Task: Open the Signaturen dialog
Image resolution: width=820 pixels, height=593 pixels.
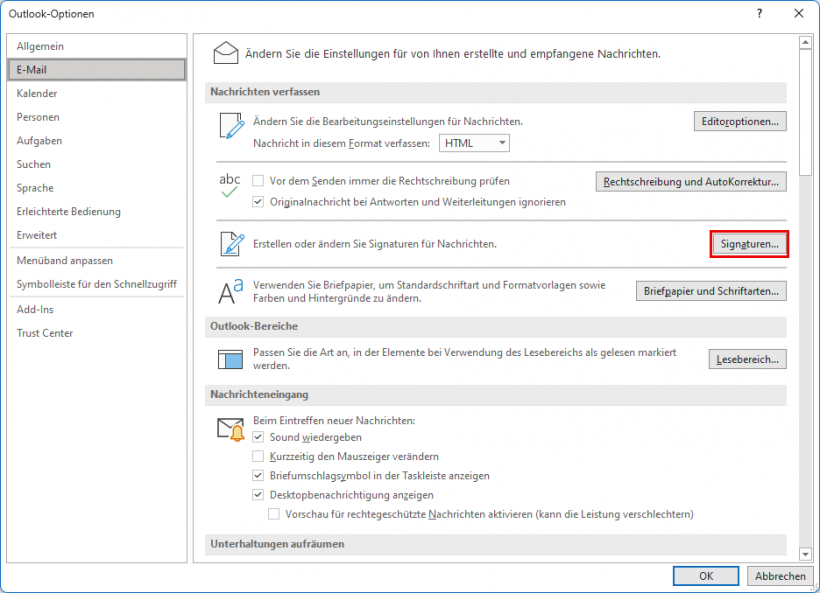Action: [x=749, y=244]
